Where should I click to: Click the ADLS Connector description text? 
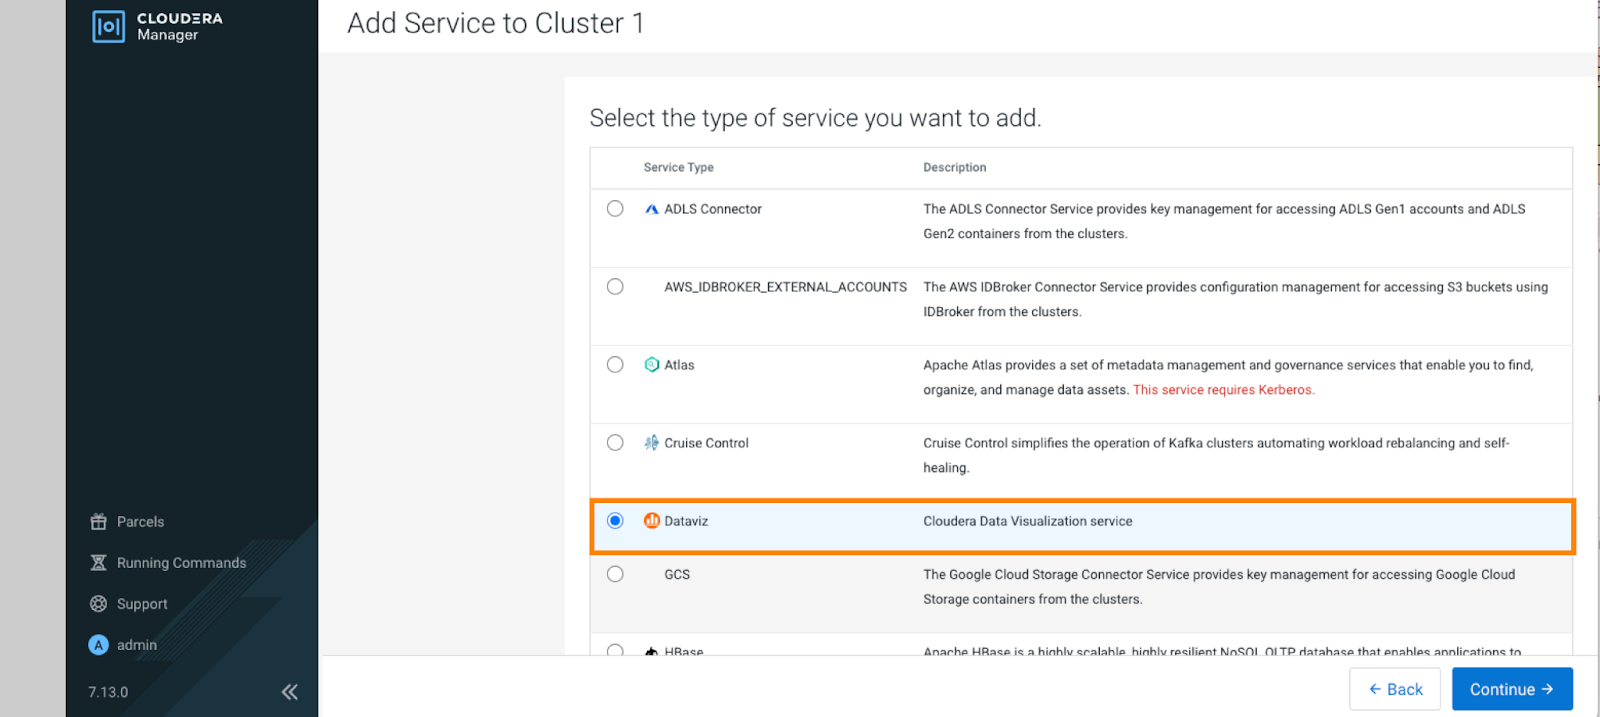tap(1224, 221)
